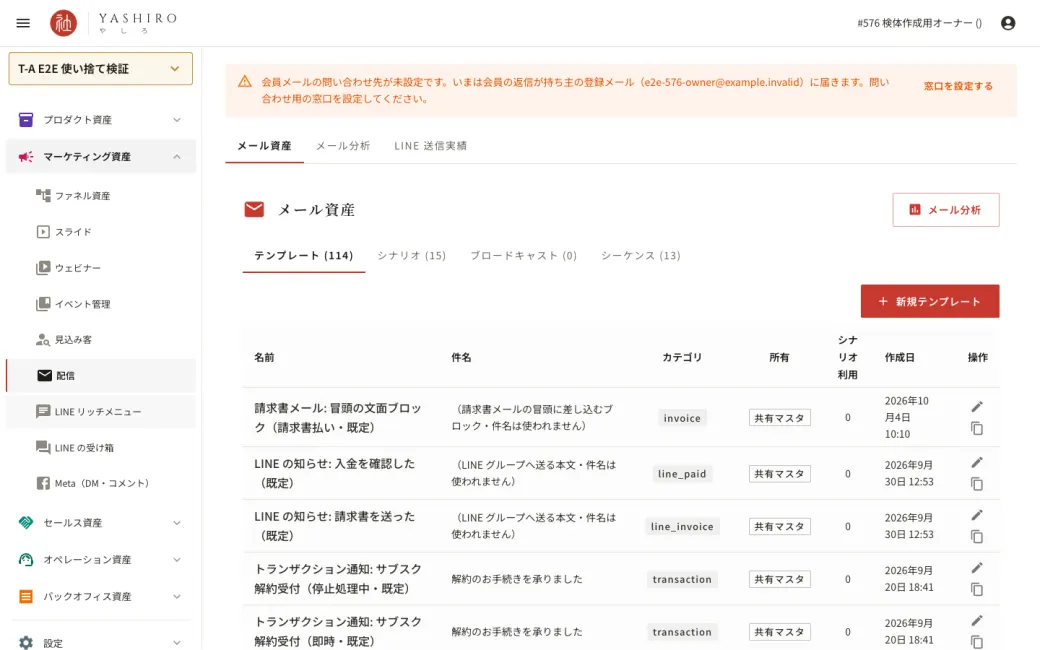Click the バックオフィス資産 list icon
The height and width of the screenshot is (650, 1040).
pyautogui.click(x=26, y=596)
